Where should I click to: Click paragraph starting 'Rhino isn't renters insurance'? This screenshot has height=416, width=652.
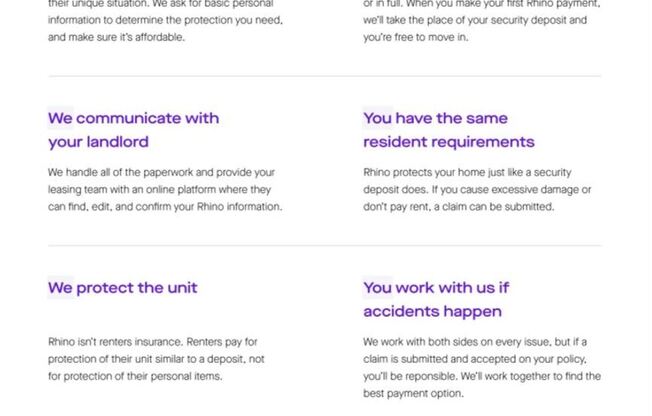[156, 359]
